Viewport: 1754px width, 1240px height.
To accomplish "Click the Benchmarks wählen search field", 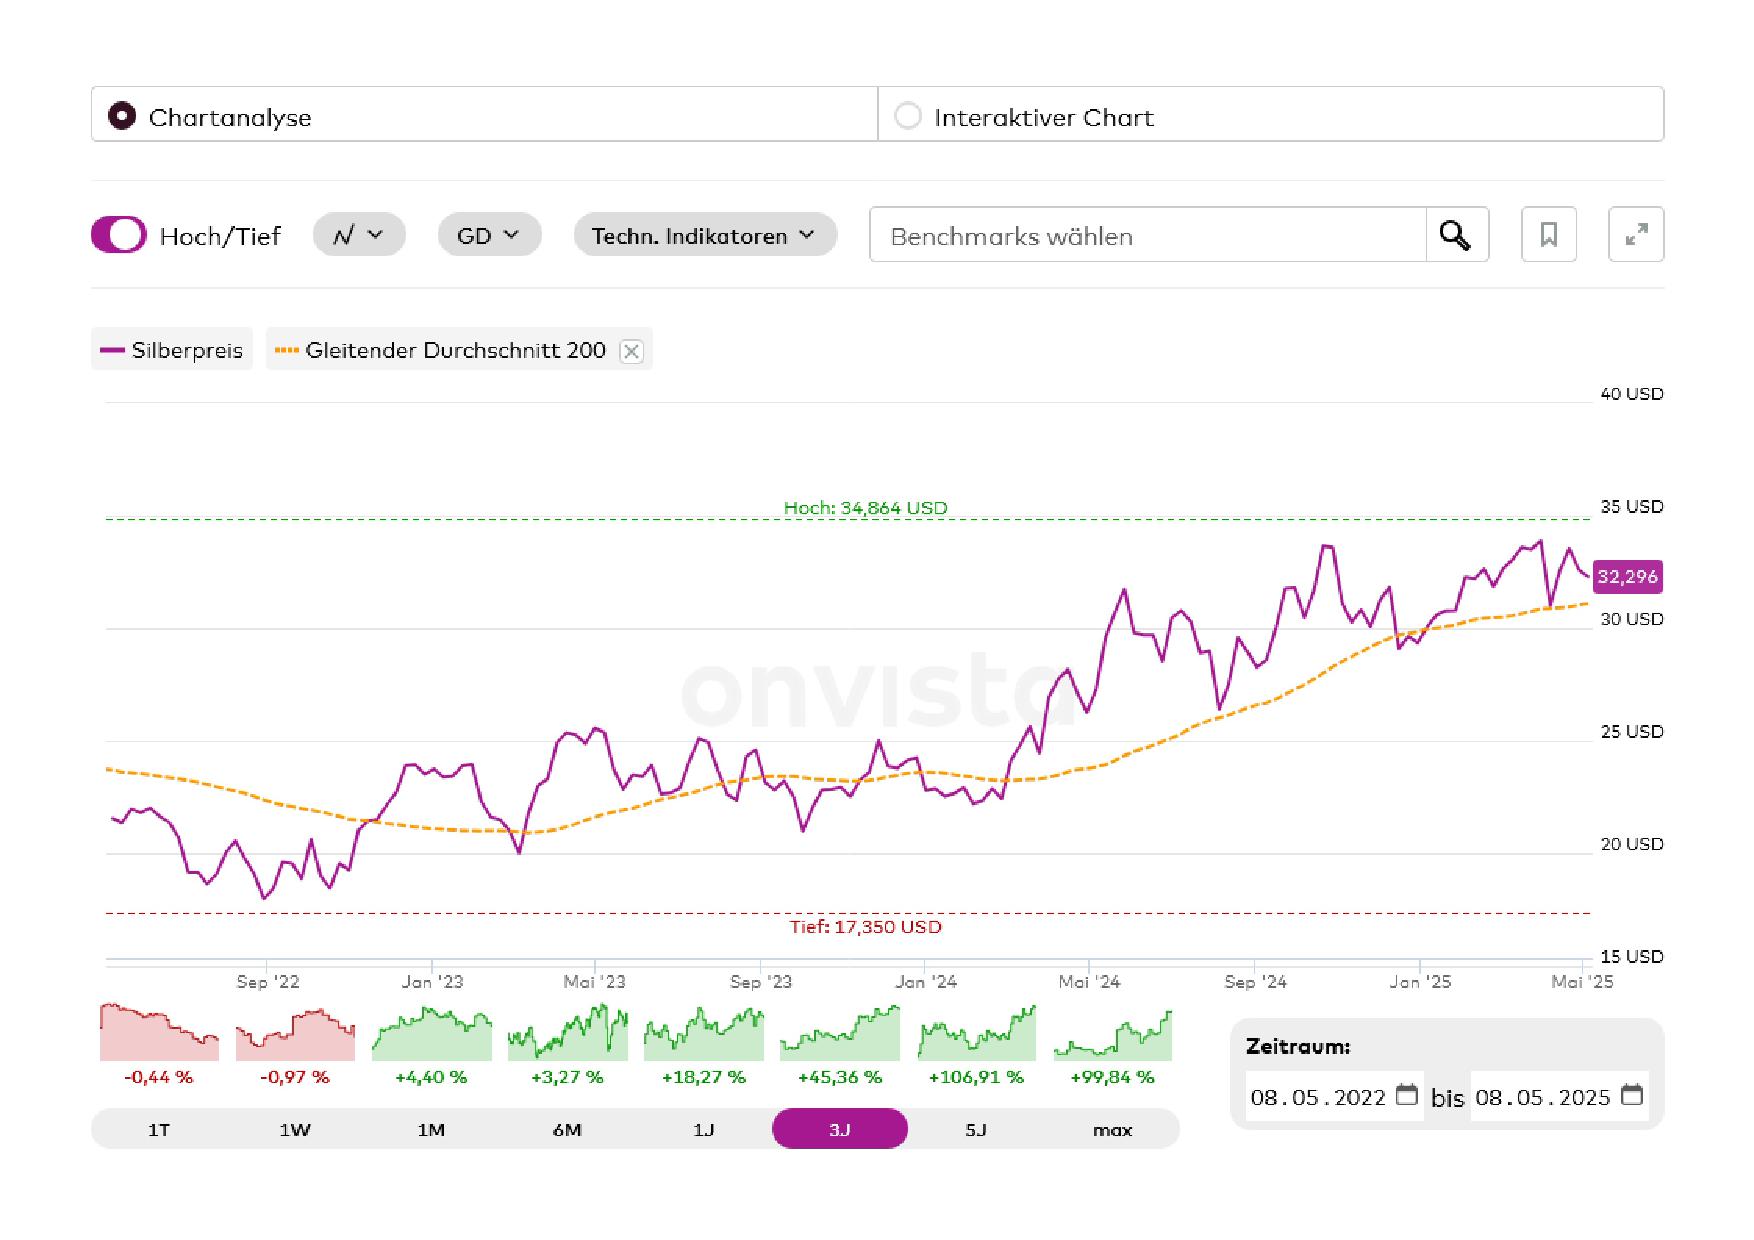I will 1146,236.
